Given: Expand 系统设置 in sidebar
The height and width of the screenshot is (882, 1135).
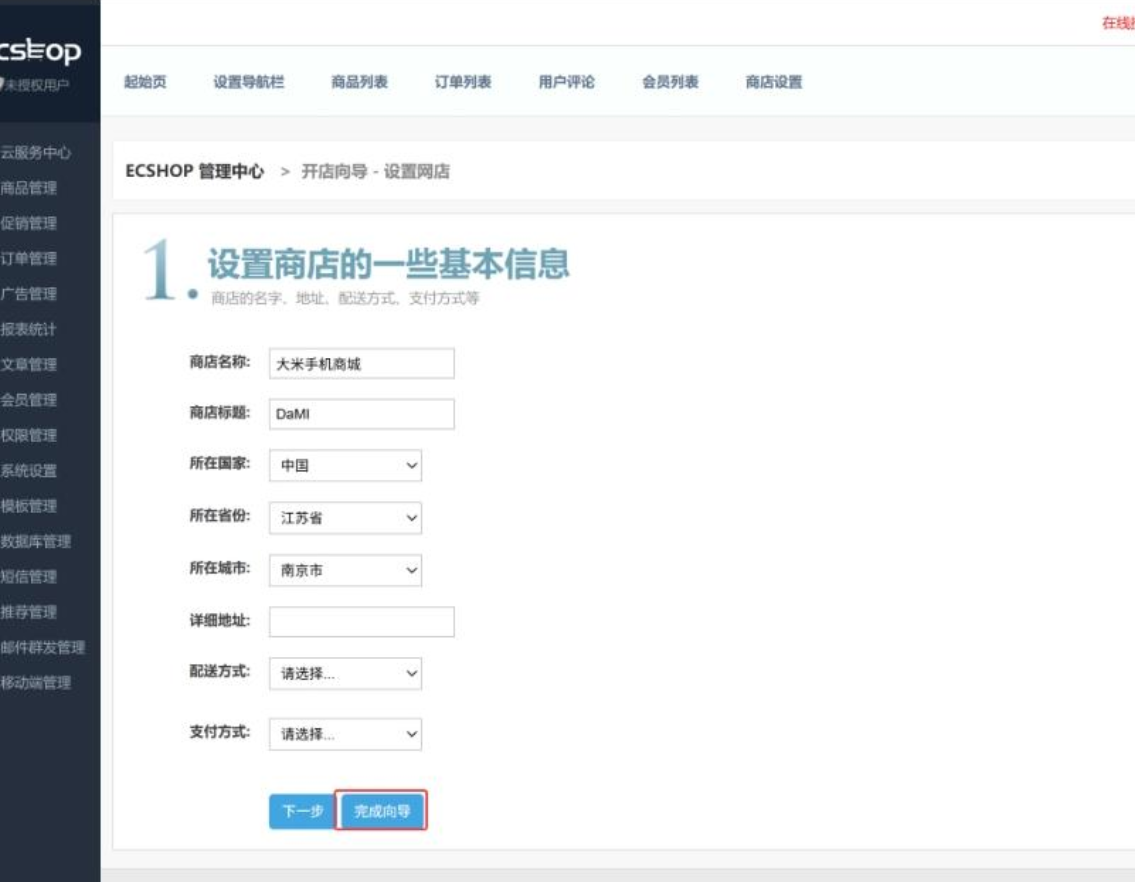Looking at the screenshot, I should tap(29, 471).
